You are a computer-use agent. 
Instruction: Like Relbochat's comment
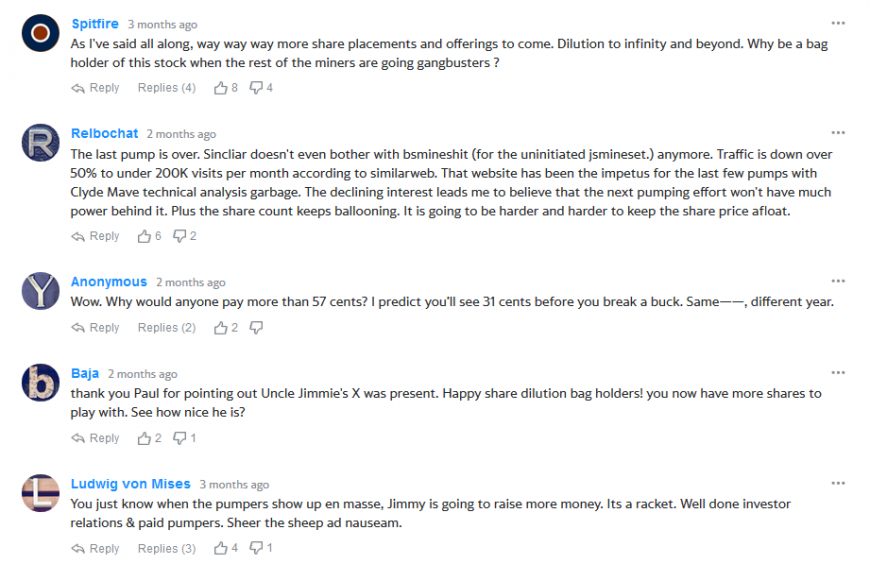pos(145,236)
